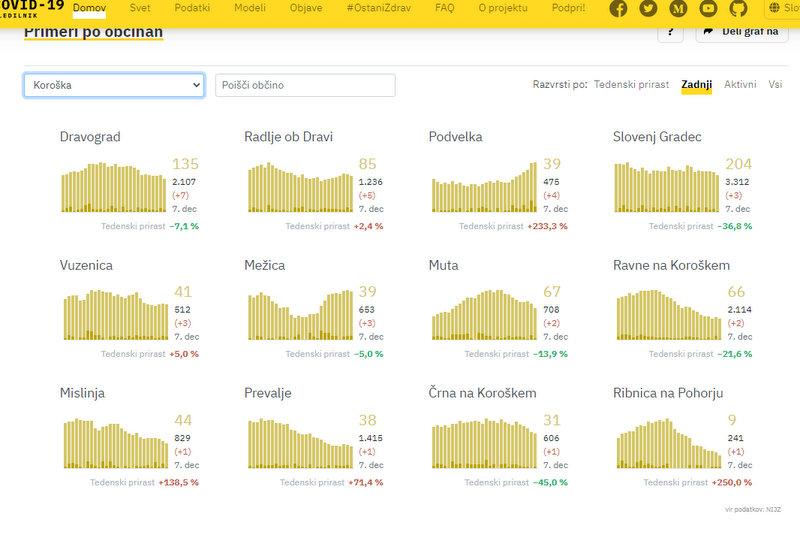Switch to the Podatki menu item
The image size is (800, 535).
(x=192, y=8)
